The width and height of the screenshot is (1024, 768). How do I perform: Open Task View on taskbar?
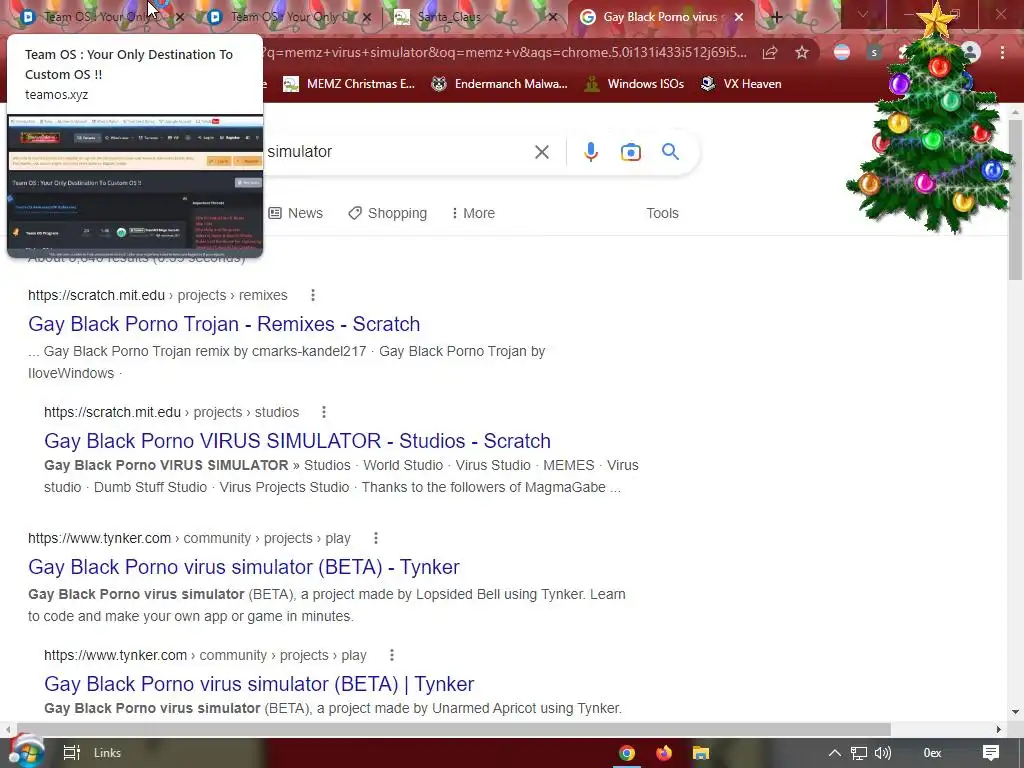(x=71, y=753)
